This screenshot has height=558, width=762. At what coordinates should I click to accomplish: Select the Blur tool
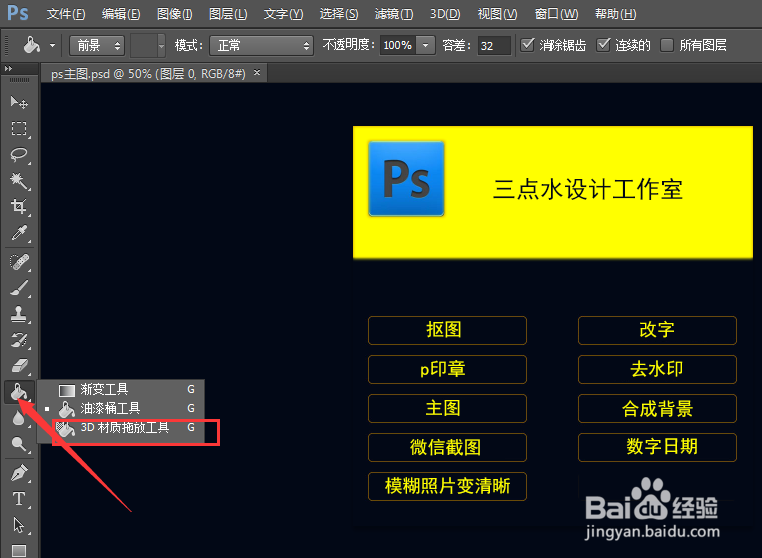coord(19,418)
